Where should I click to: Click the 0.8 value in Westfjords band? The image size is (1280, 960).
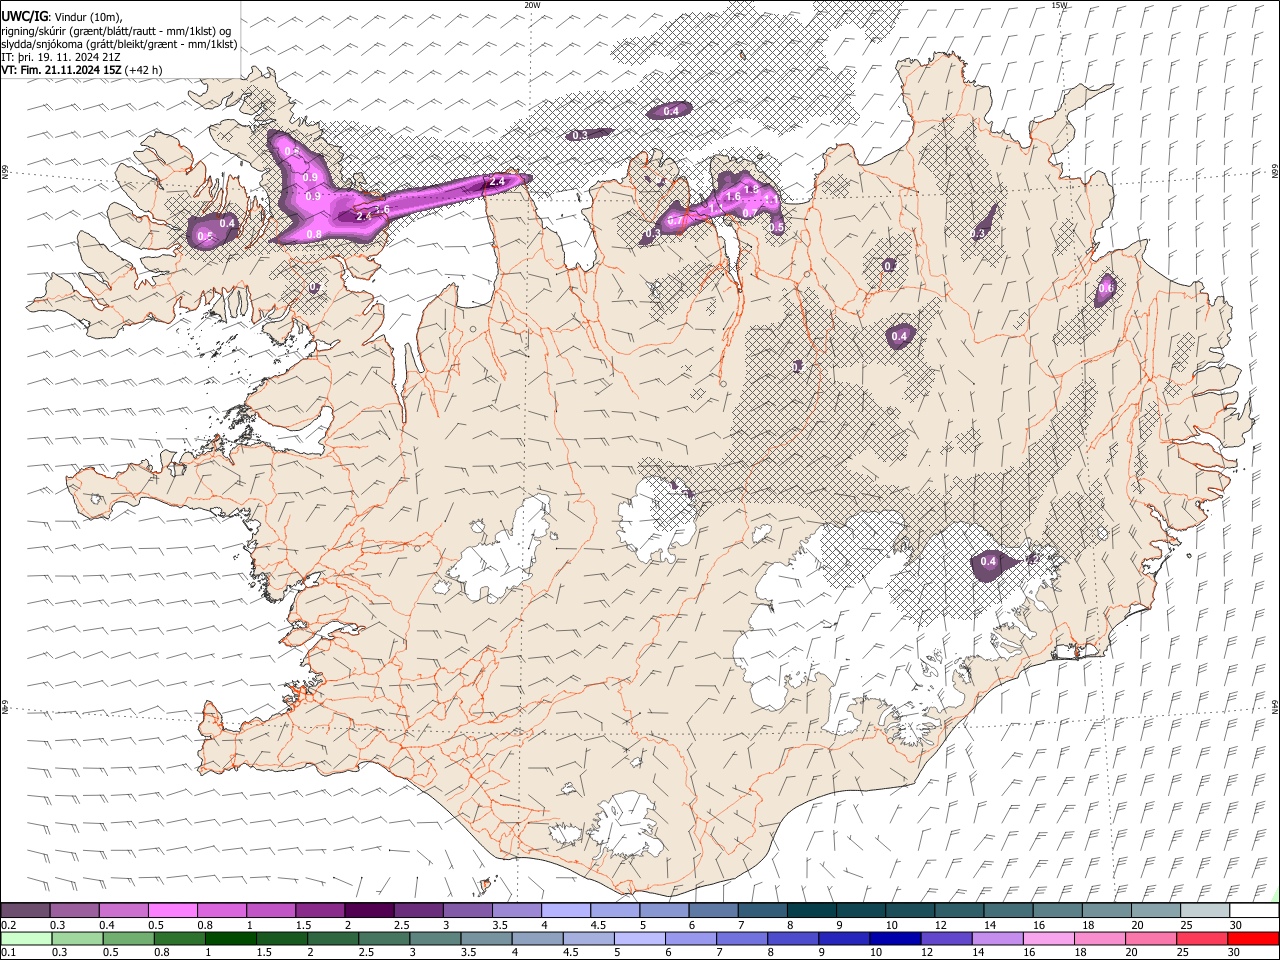pos(313,234)
